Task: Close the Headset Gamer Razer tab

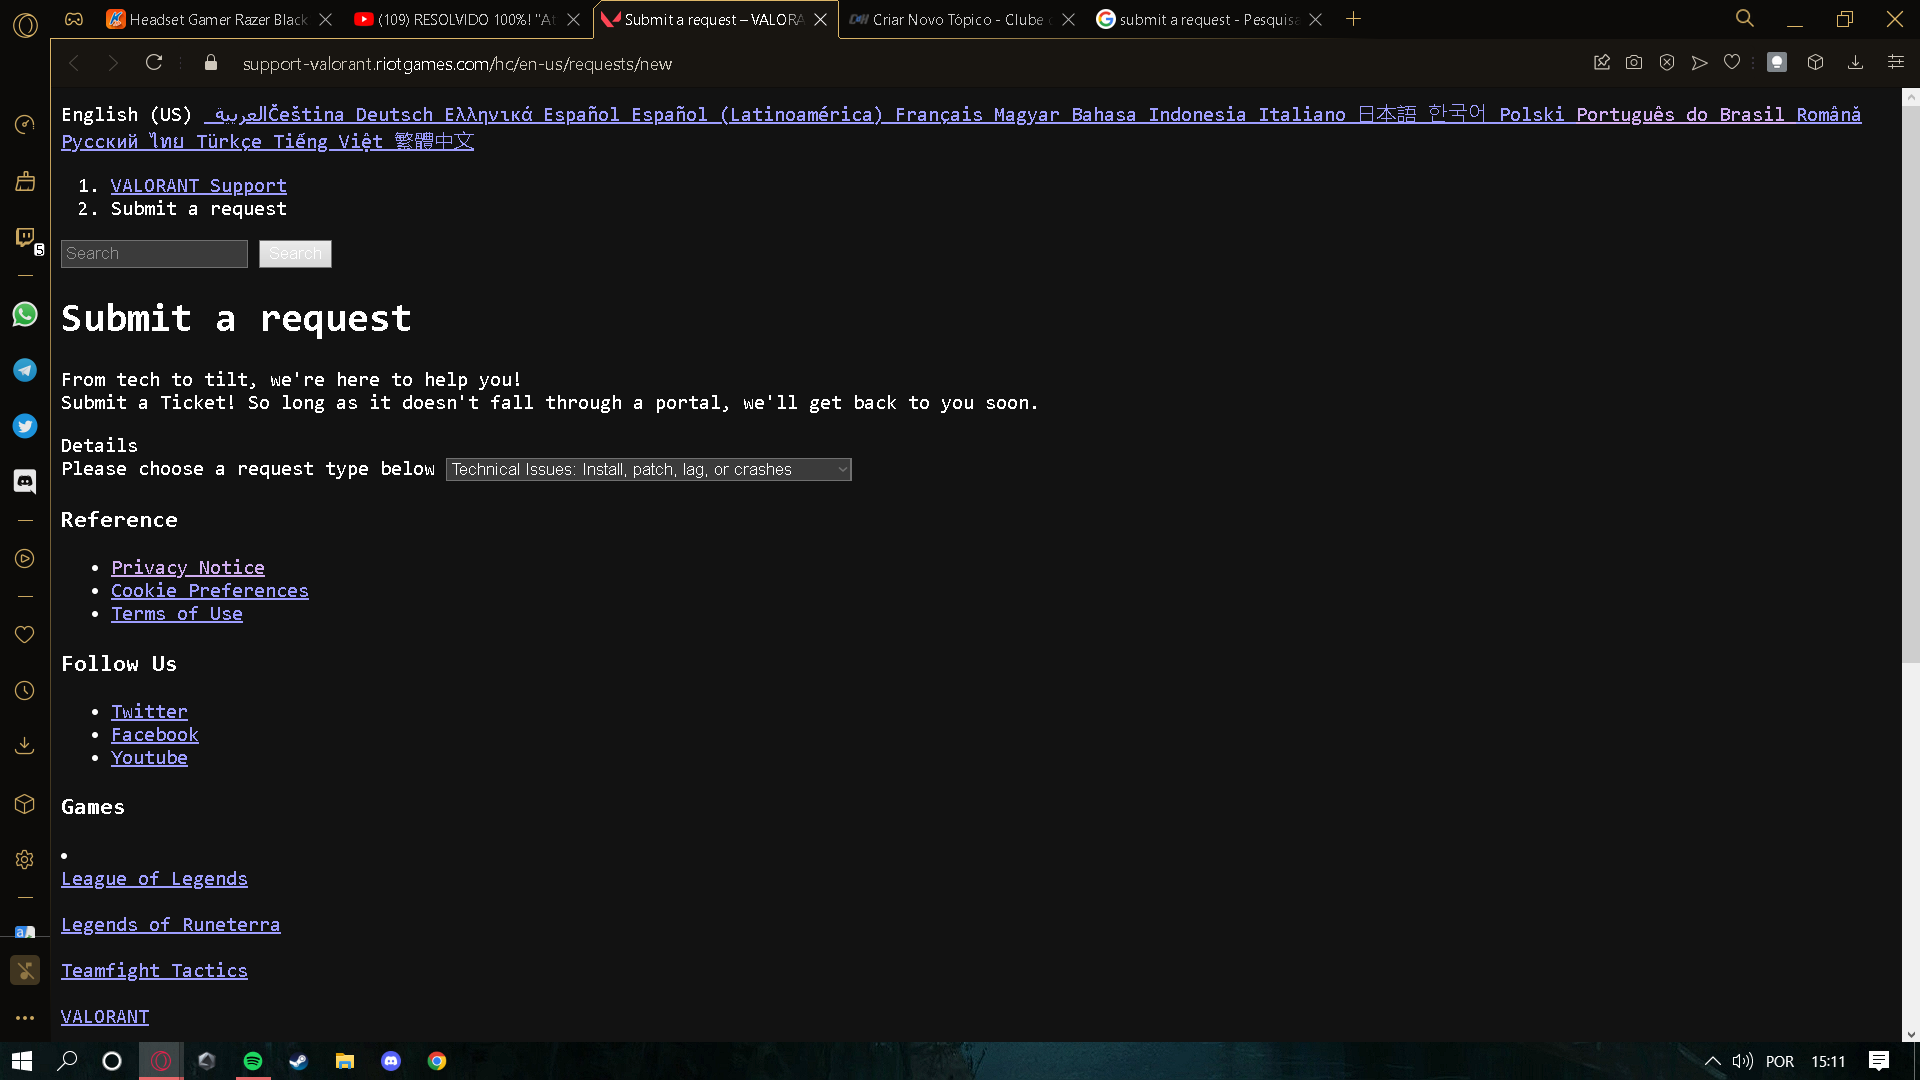Action: pyautogui.click(x=325, y=19)
